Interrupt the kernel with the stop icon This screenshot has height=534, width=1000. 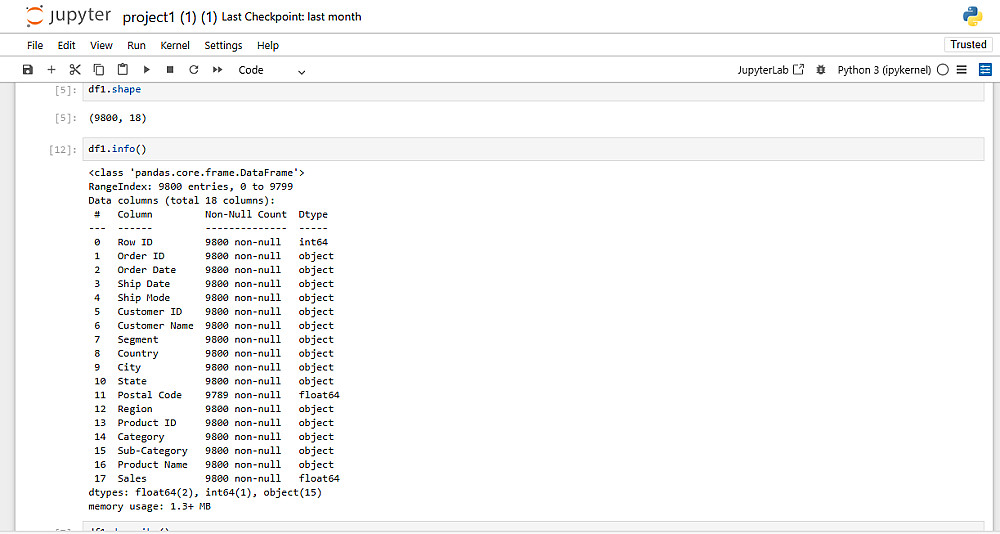[170, 70]
